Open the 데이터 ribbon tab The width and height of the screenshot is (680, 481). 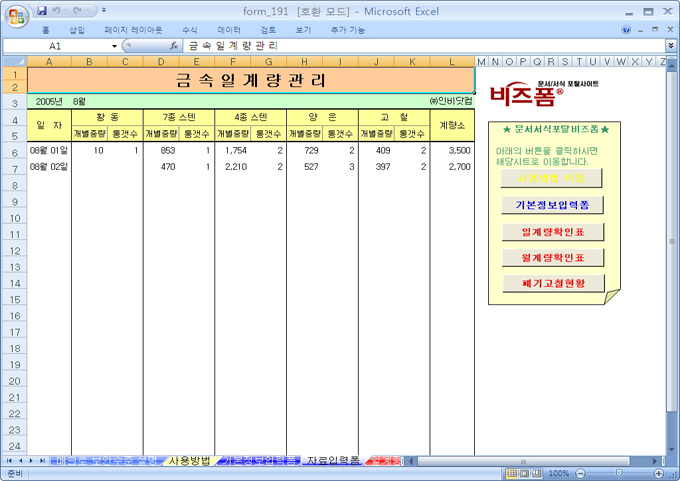point(229,30)
